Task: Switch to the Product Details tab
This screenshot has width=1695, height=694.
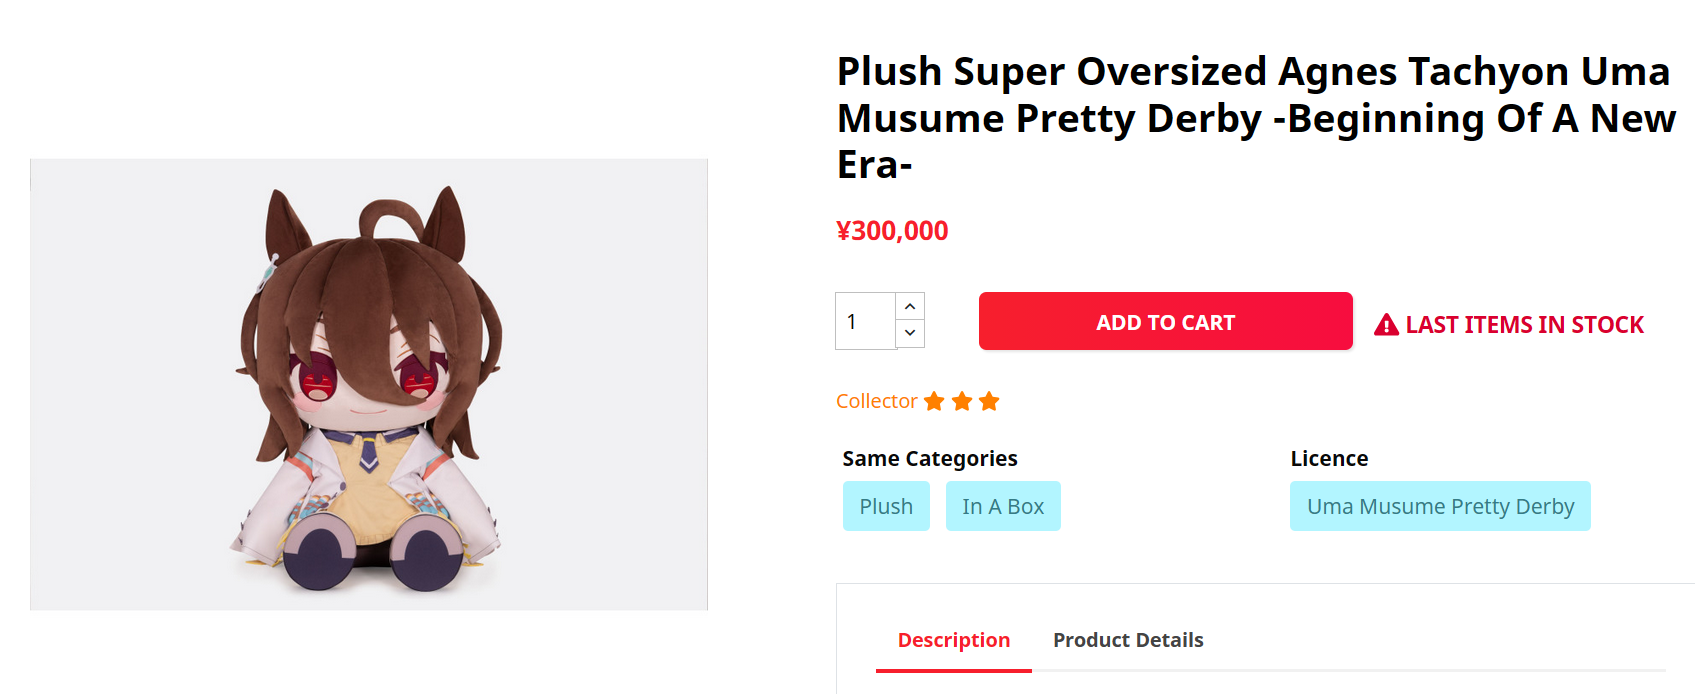Action: tap(1128, 640)
